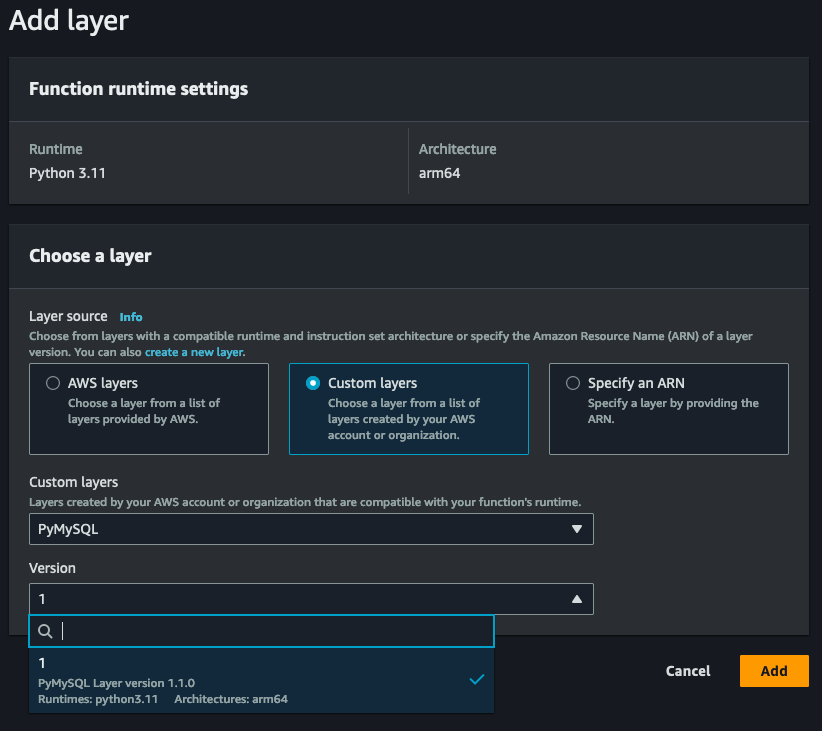Click the Specify an ARN card area
This screenshot has width=822, height=731.
[x=668, y=409]
